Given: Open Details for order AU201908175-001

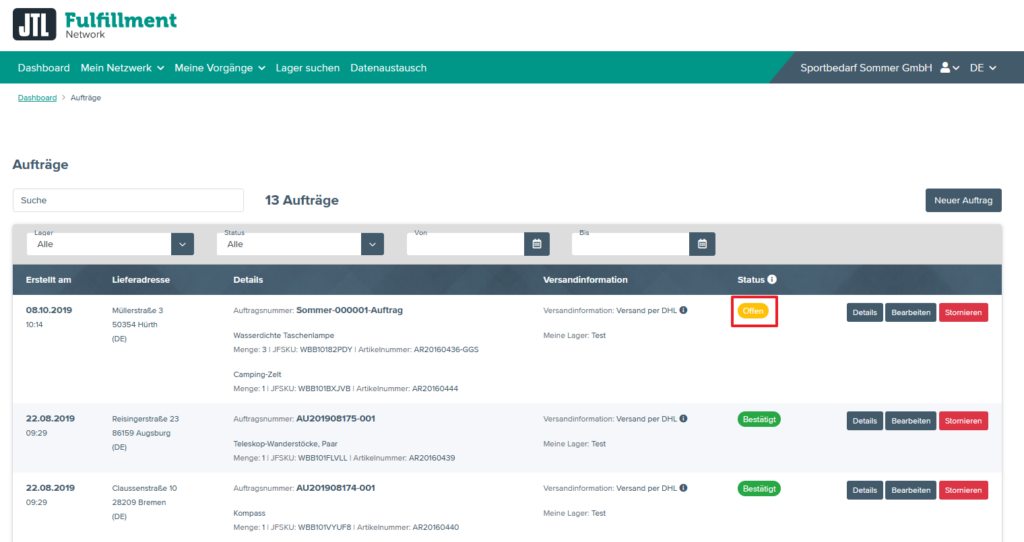Looking at the screenshot, I should tap(865, 421).
